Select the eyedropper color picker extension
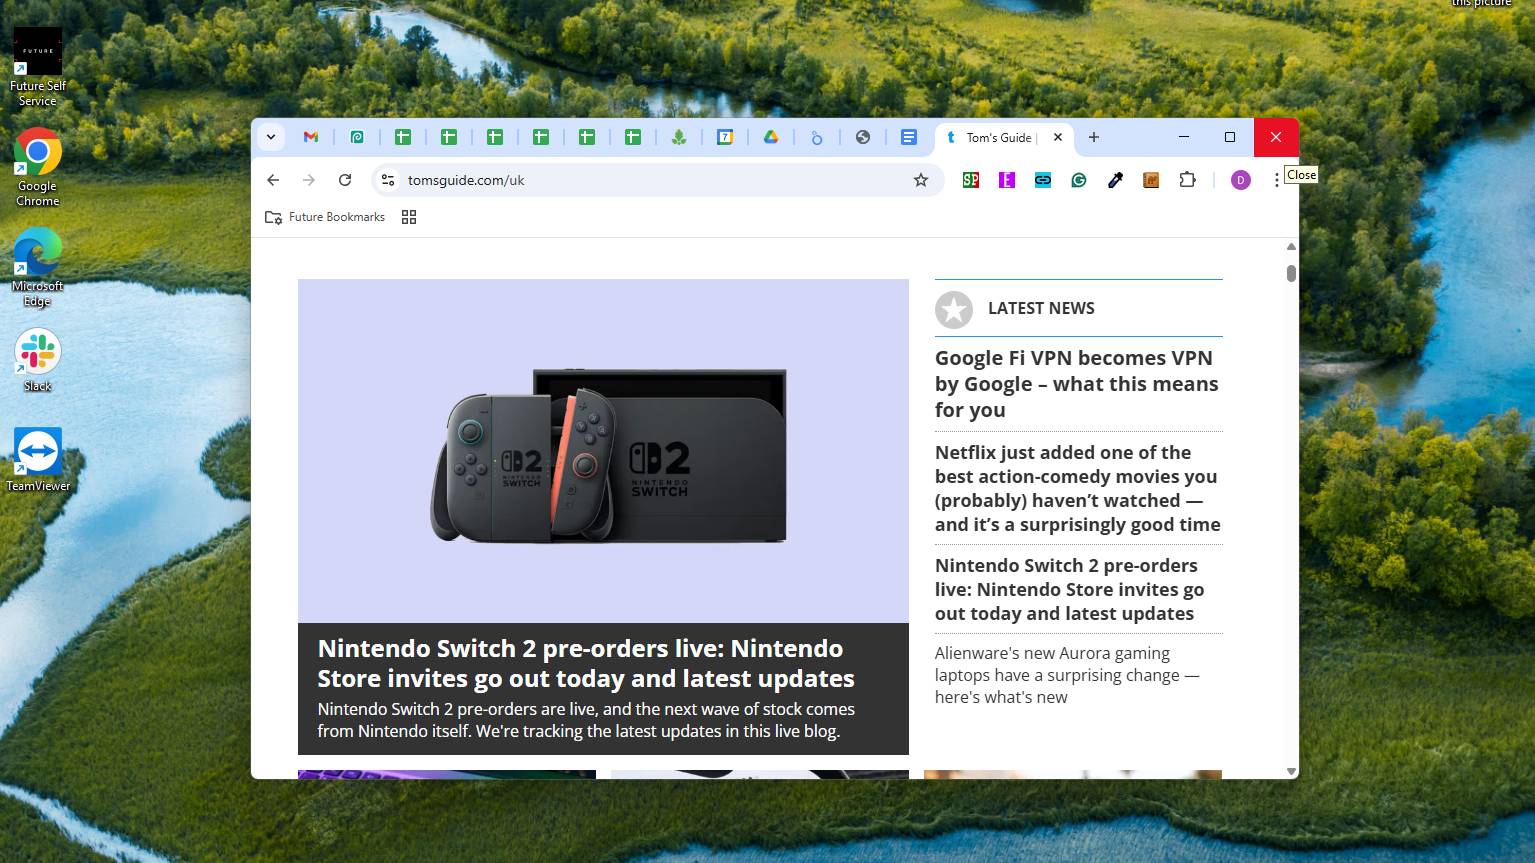Image resolution: width=1535 pixels, height=863 pixels. 1115,180
